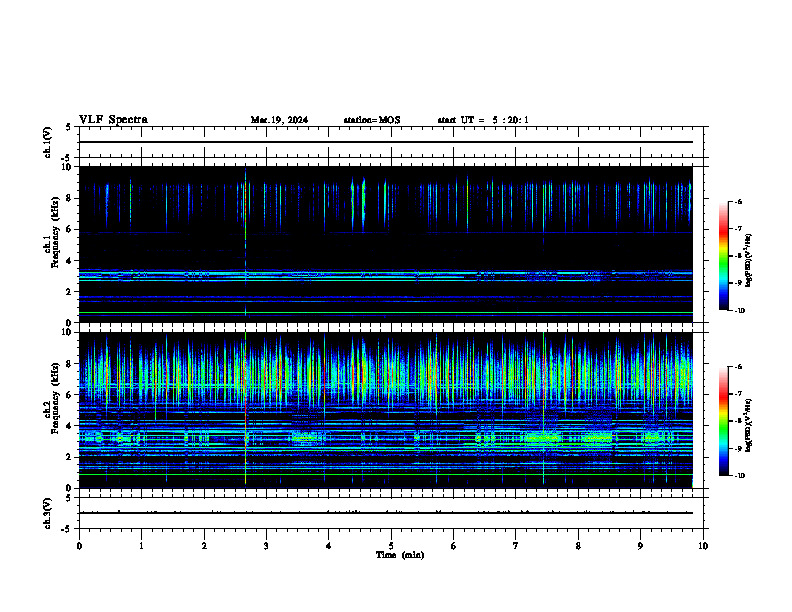Click the "ch.1(V)" waveform axis label

coord(47,142)
